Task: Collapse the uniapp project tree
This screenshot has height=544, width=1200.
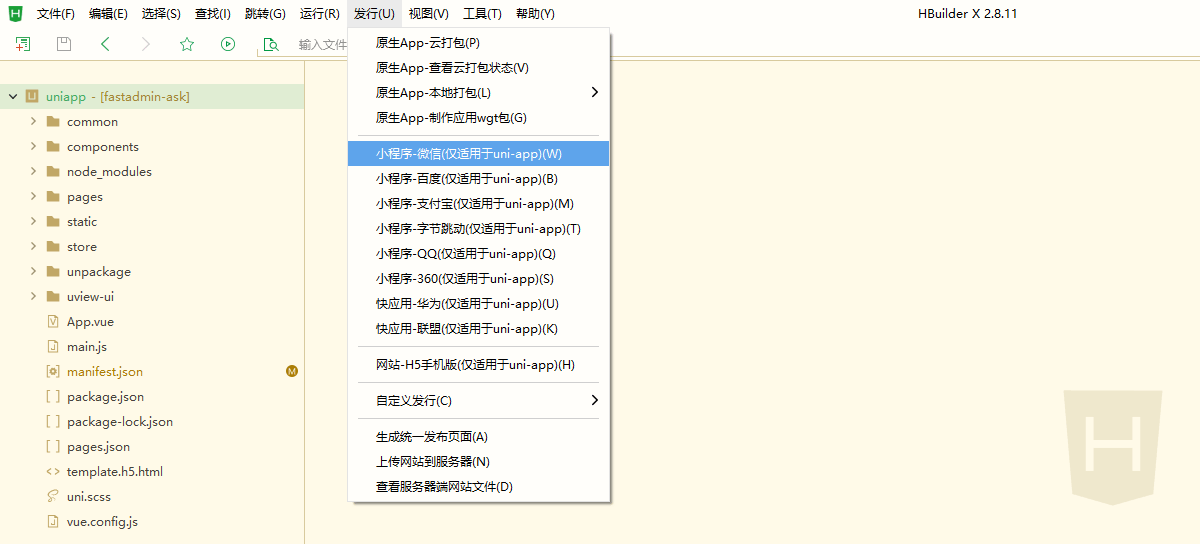Action: [13, 96]
